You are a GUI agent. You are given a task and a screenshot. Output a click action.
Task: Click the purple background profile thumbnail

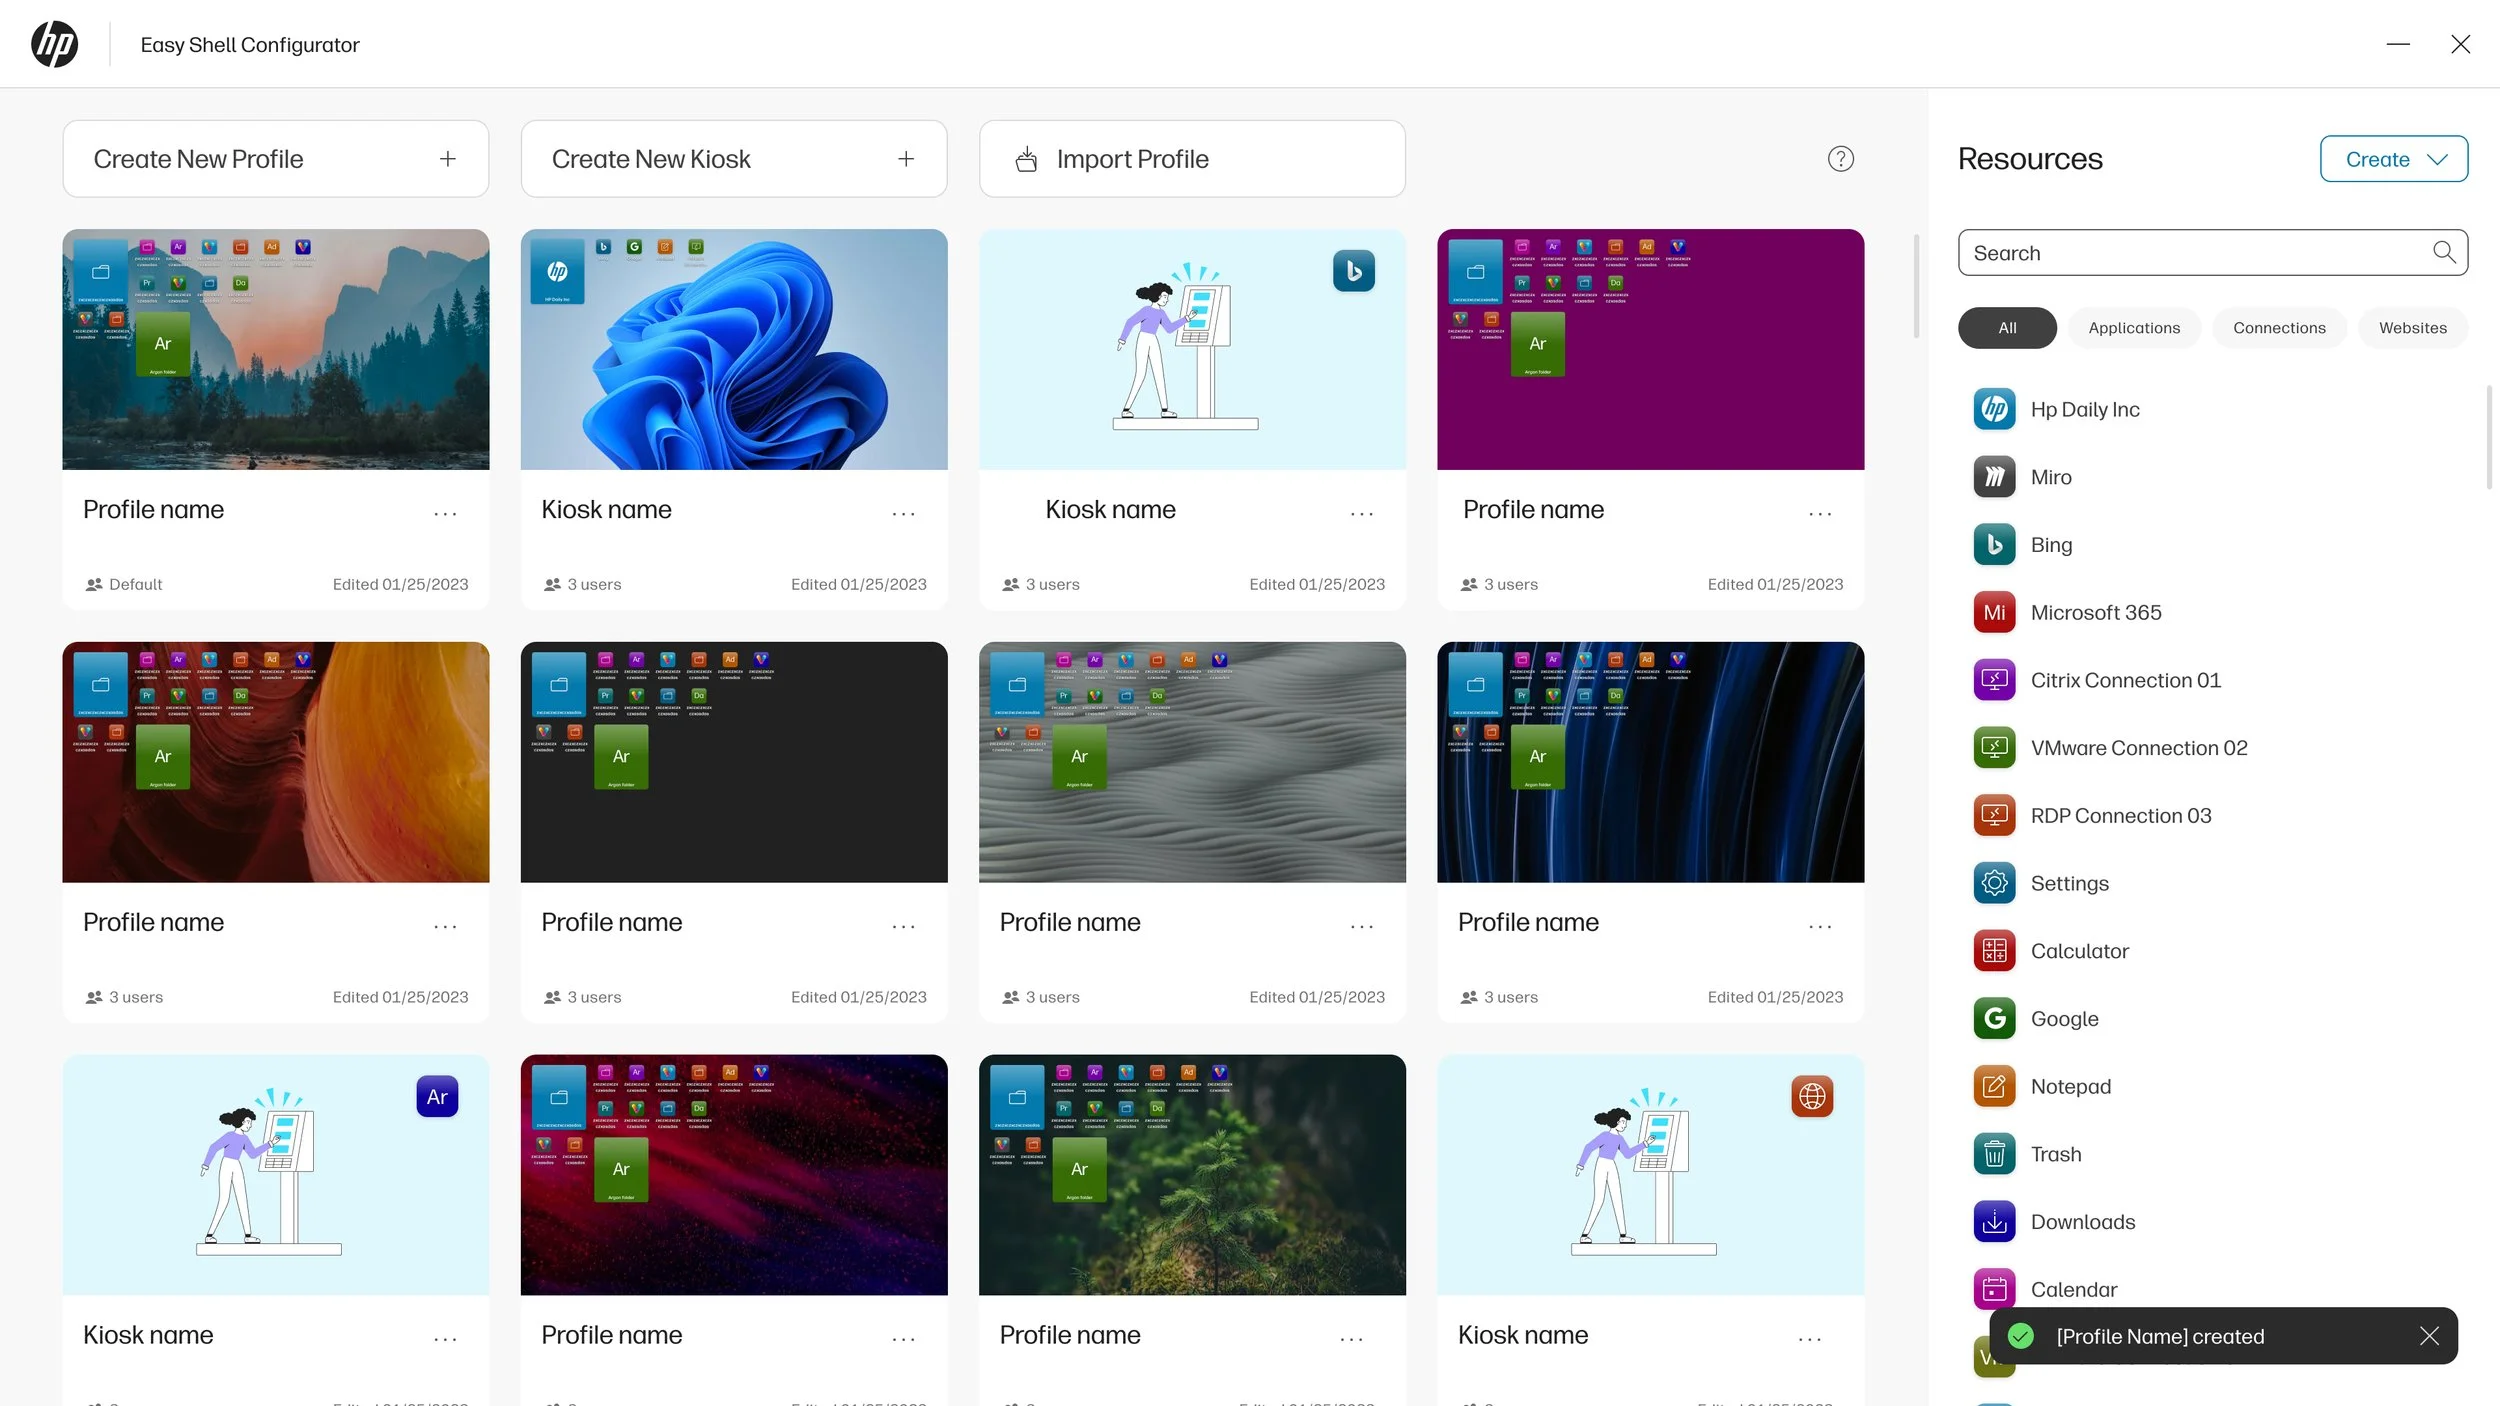click(x=1650, y=350)
